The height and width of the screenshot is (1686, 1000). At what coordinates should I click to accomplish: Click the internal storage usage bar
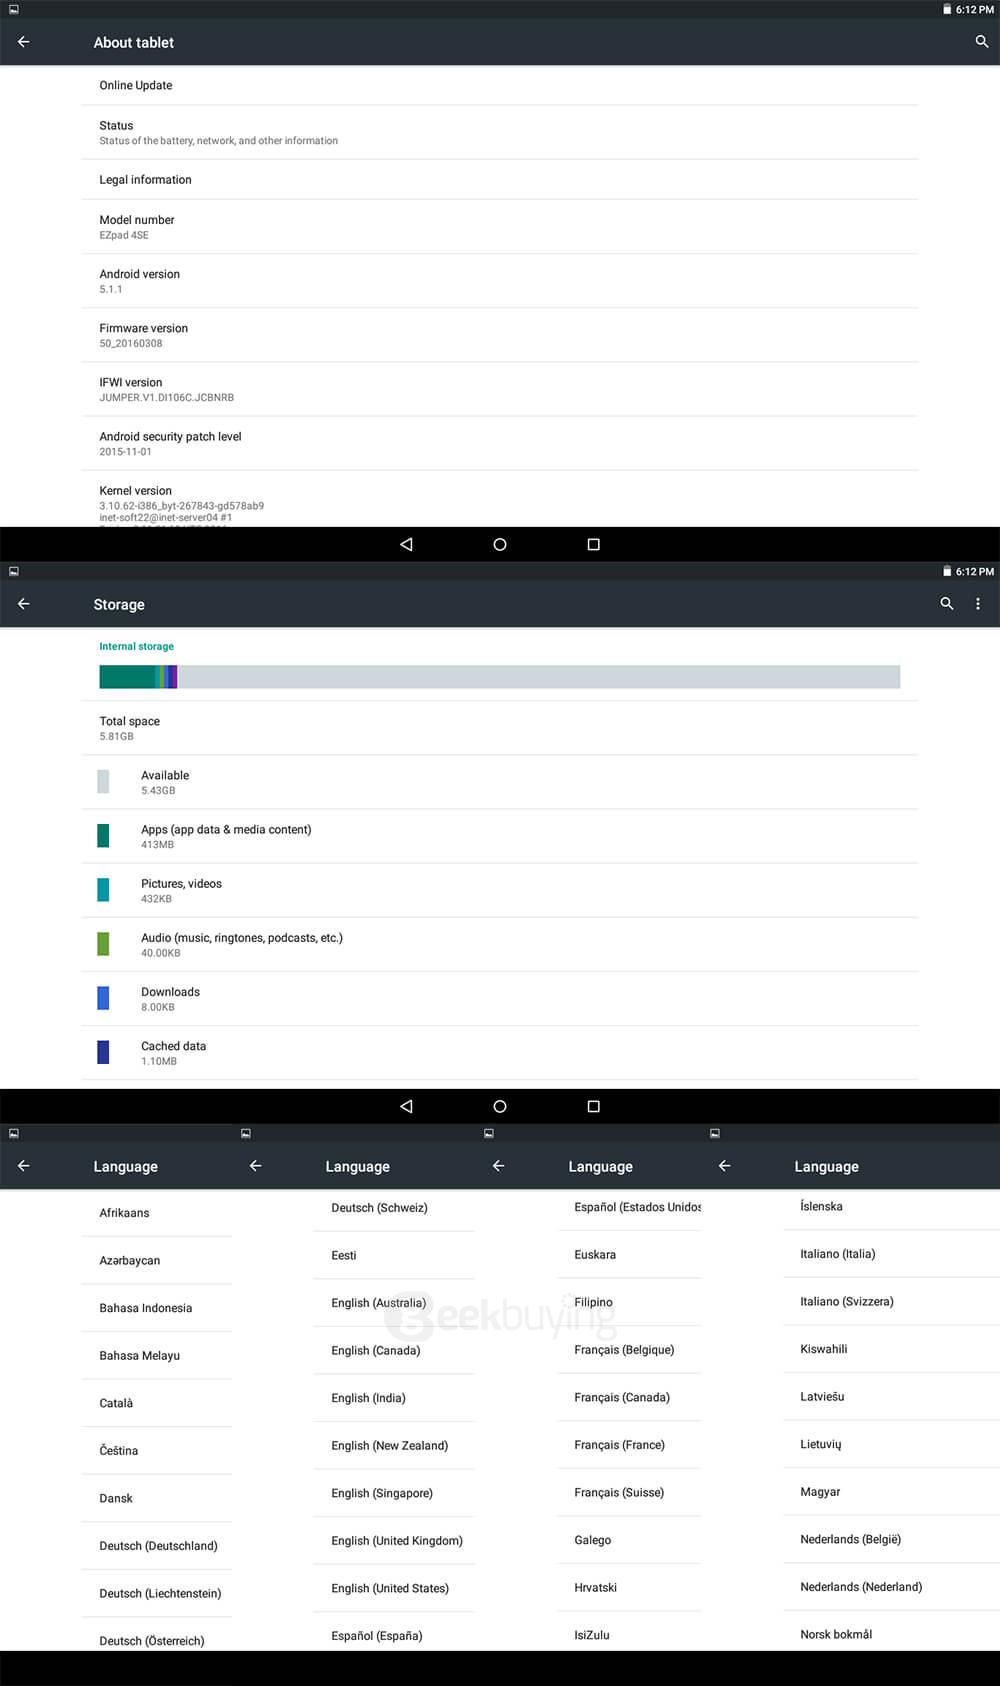click(x=499, y=677)
